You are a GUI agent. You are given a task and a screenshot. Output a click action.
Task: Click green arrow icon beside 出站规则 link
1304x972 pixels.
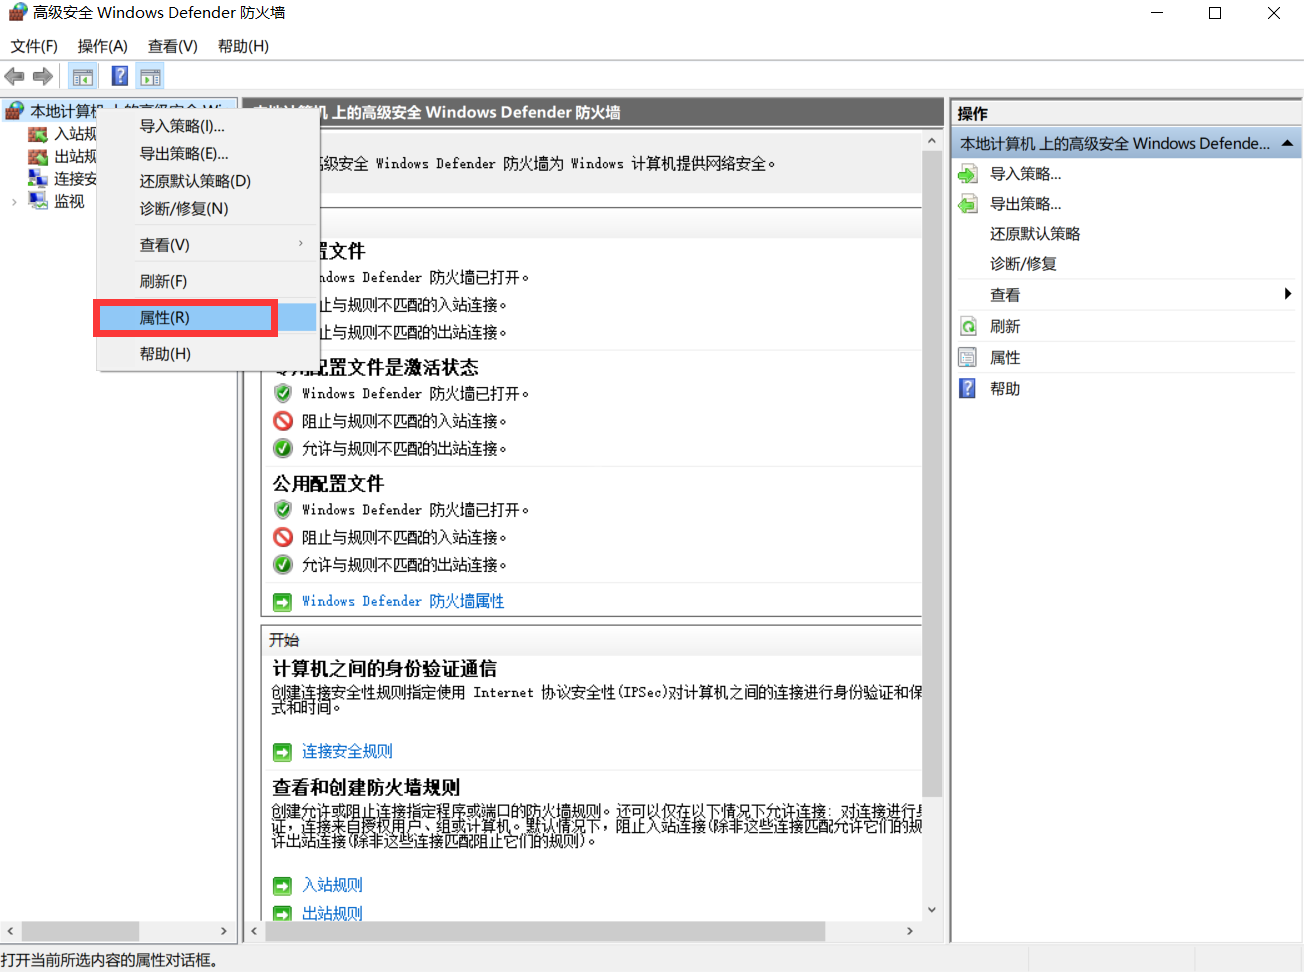click(283, 914)
